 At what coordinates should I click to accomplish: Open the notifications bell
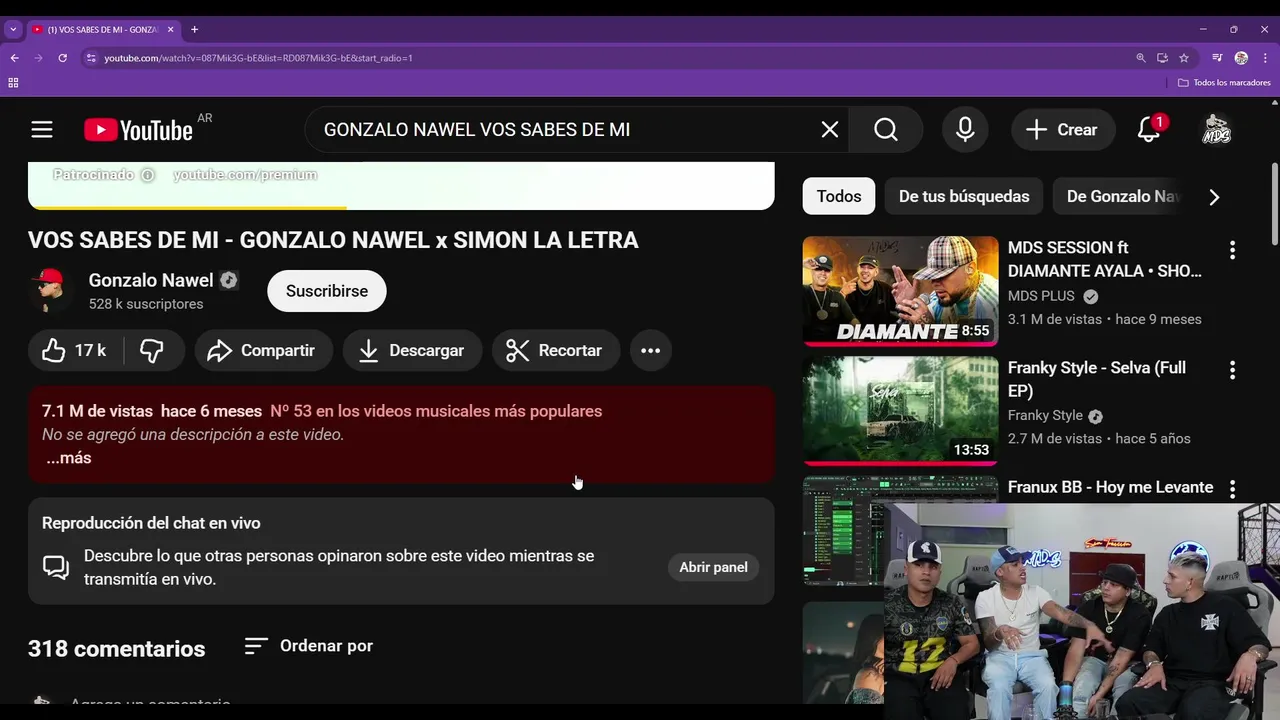(1149, 129)
